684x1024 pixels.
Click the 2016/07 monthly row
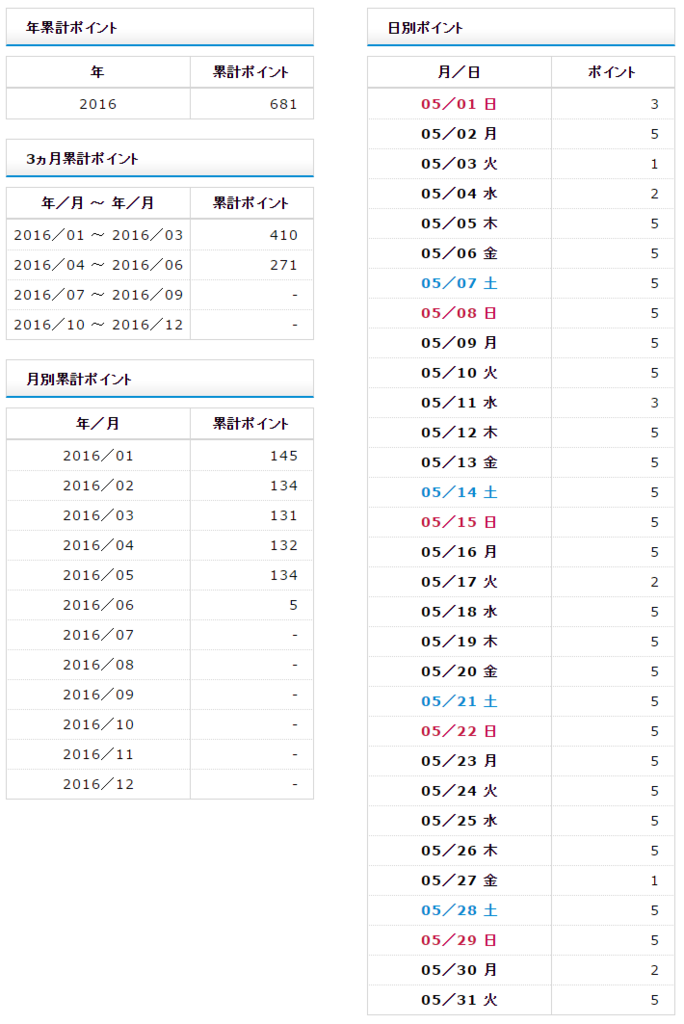click(159, 635)
